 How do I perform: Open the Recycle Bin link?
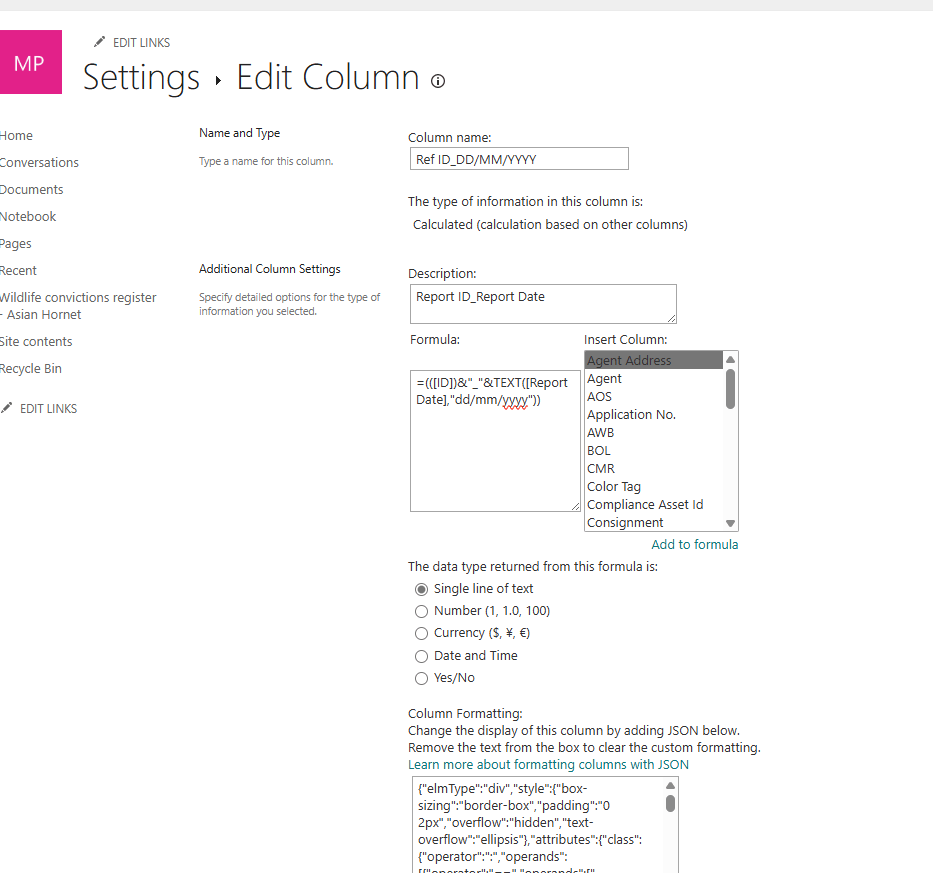pos(30,368)
